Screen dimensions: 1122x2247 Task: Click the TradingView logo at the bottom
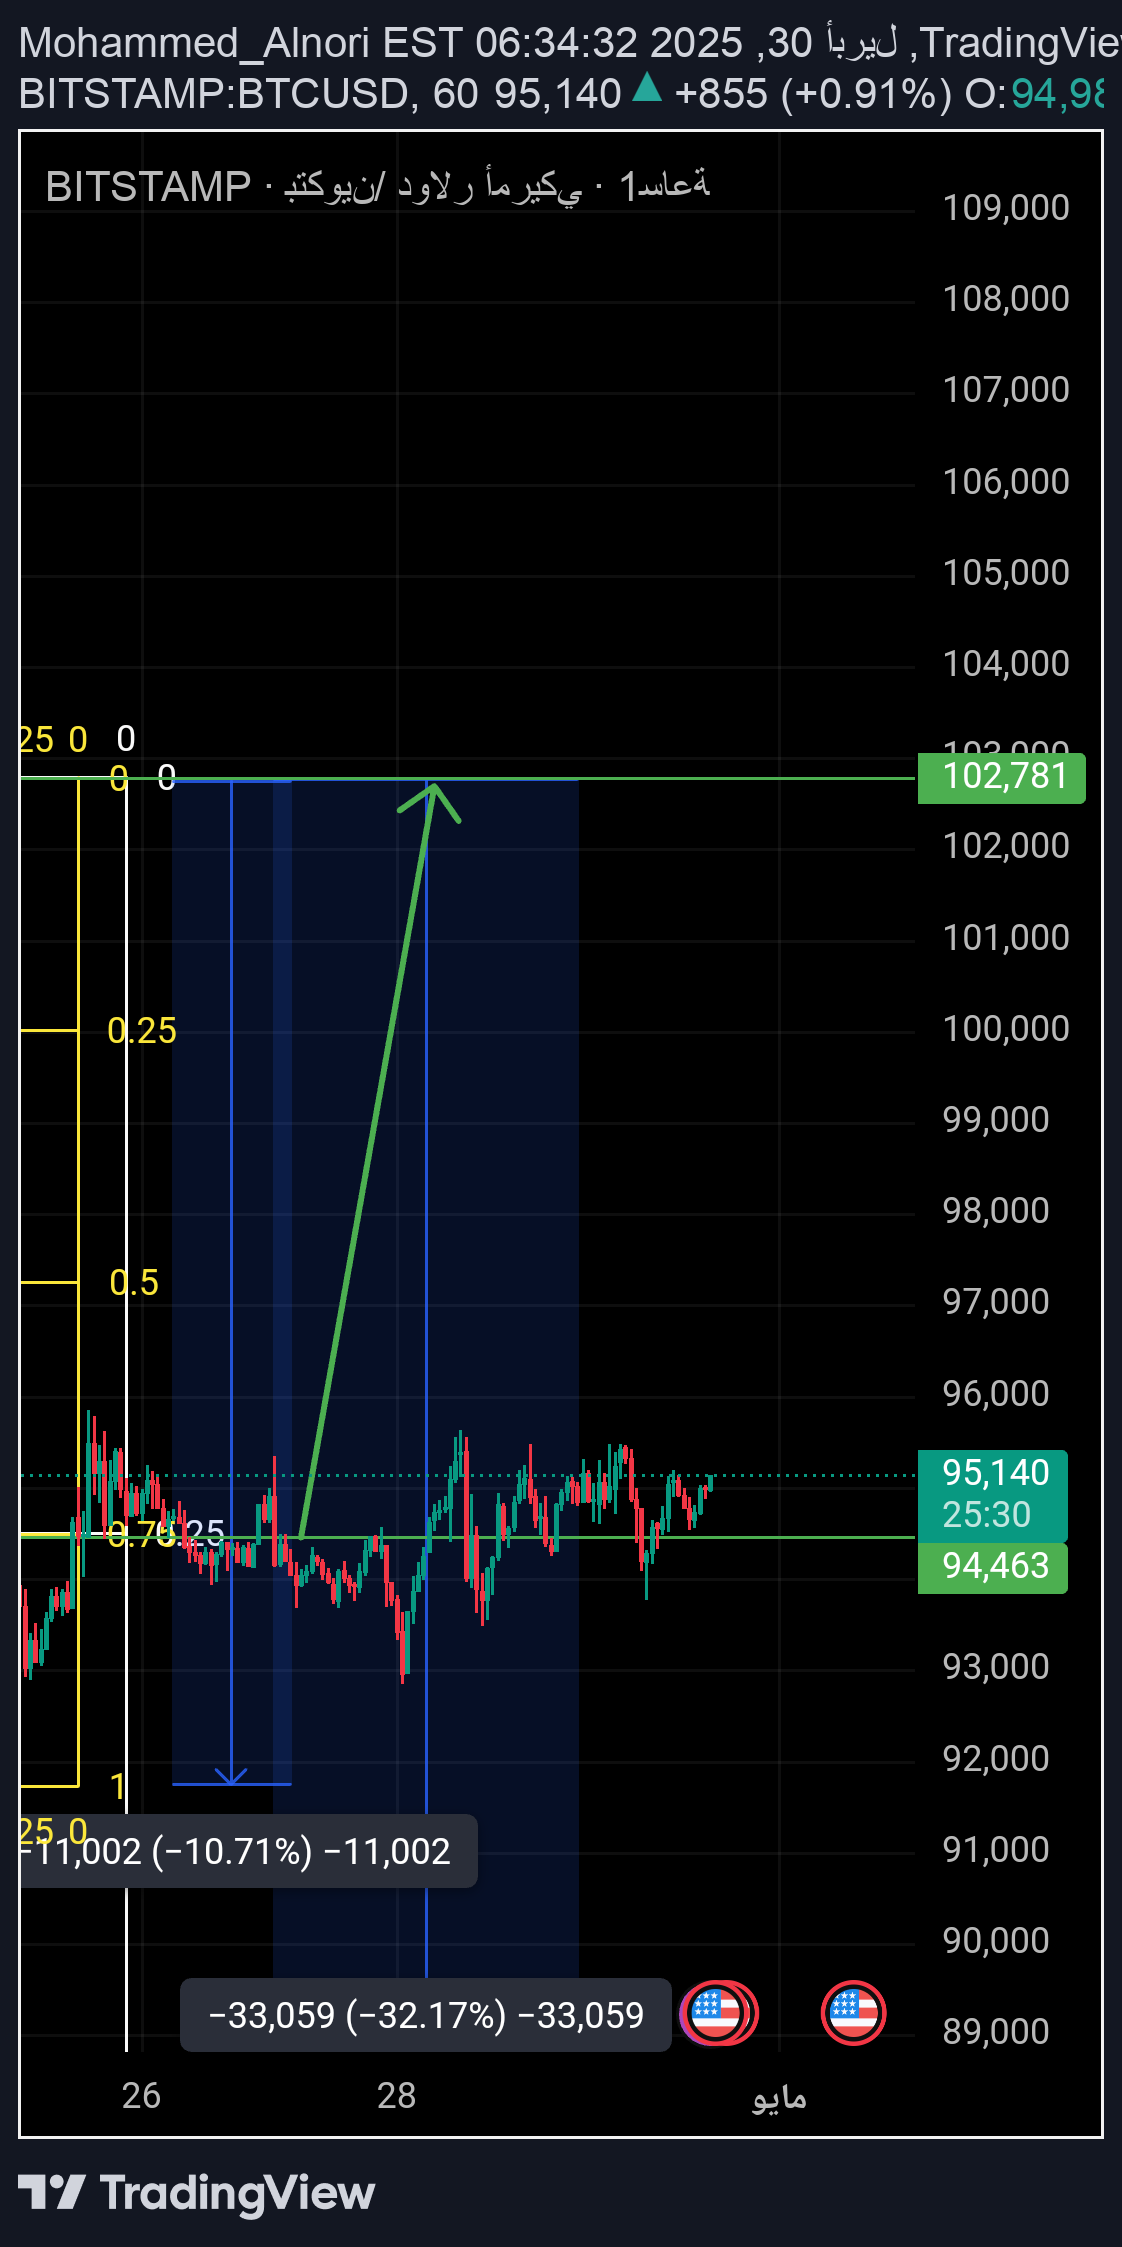point(196,2192)
